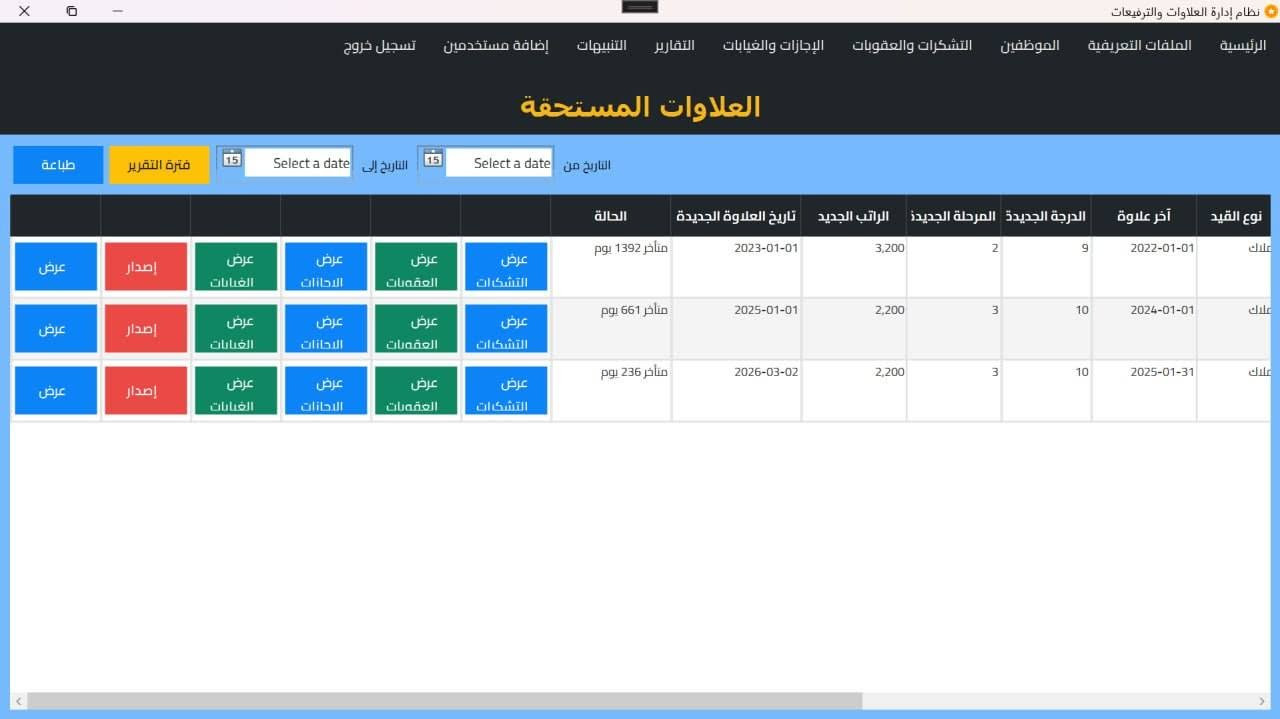The width and height of the screenshot is (1280, 719).
Task: Open the 'التشكرات والعقوبات' menu item
Action: 912,46
